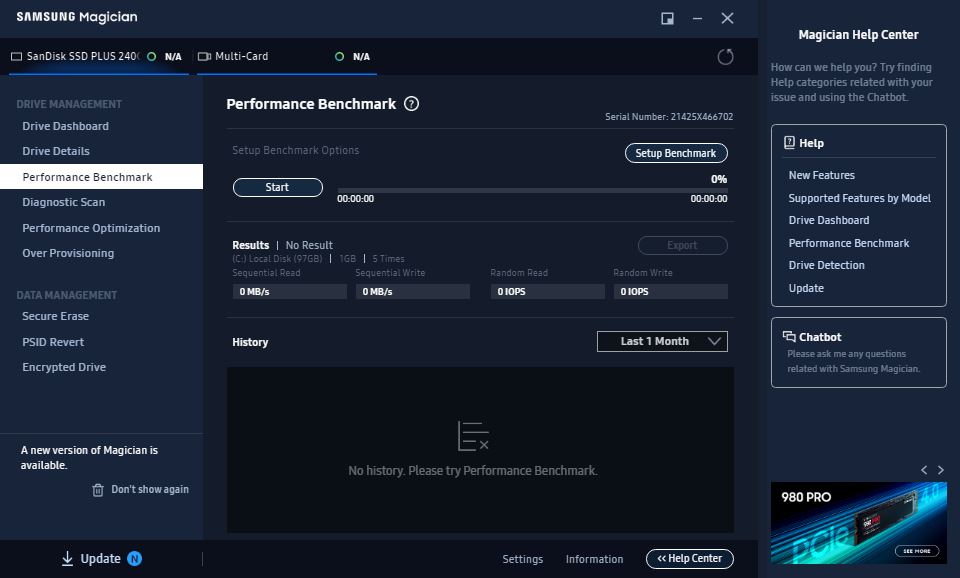Click the Multi-Card green status circle

tap(339, 56)
